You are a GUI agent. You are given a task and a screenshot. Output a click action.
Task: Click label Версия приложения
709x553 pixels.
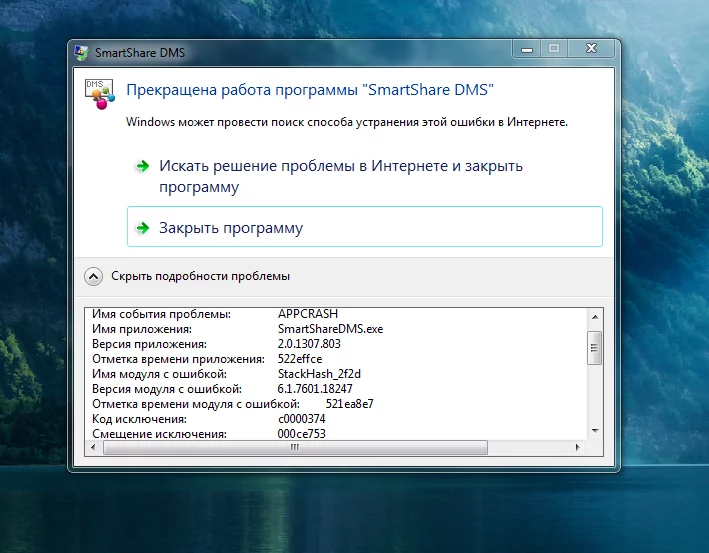point(149,344)
